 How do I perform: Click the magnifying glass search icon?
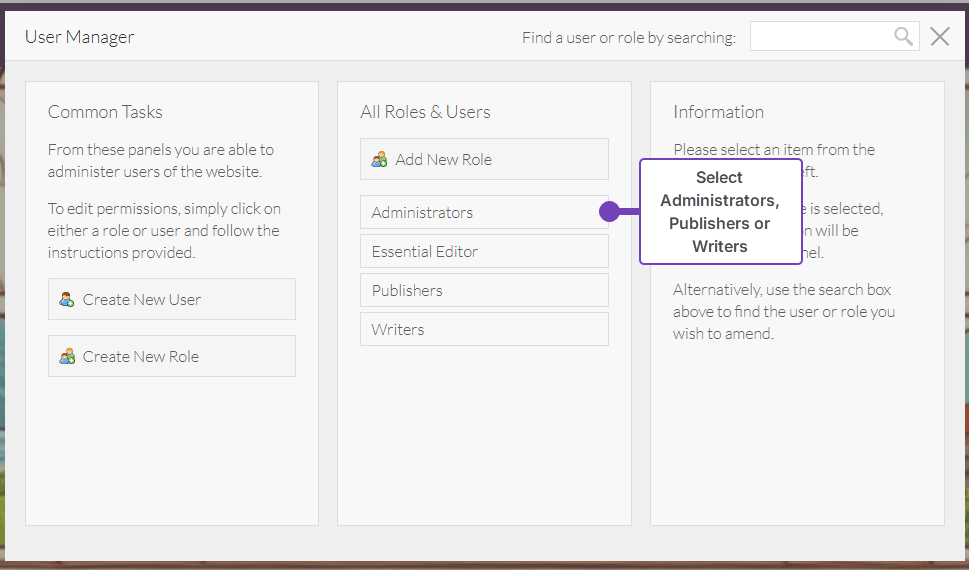(x=903, y=37)
